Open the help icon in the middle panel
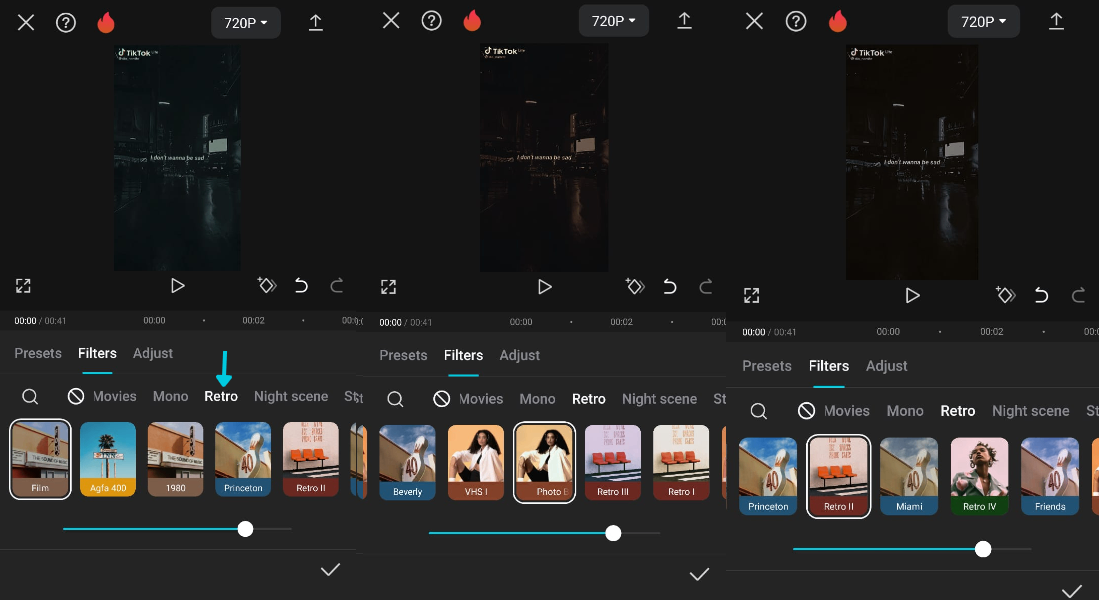 [432, 21]
